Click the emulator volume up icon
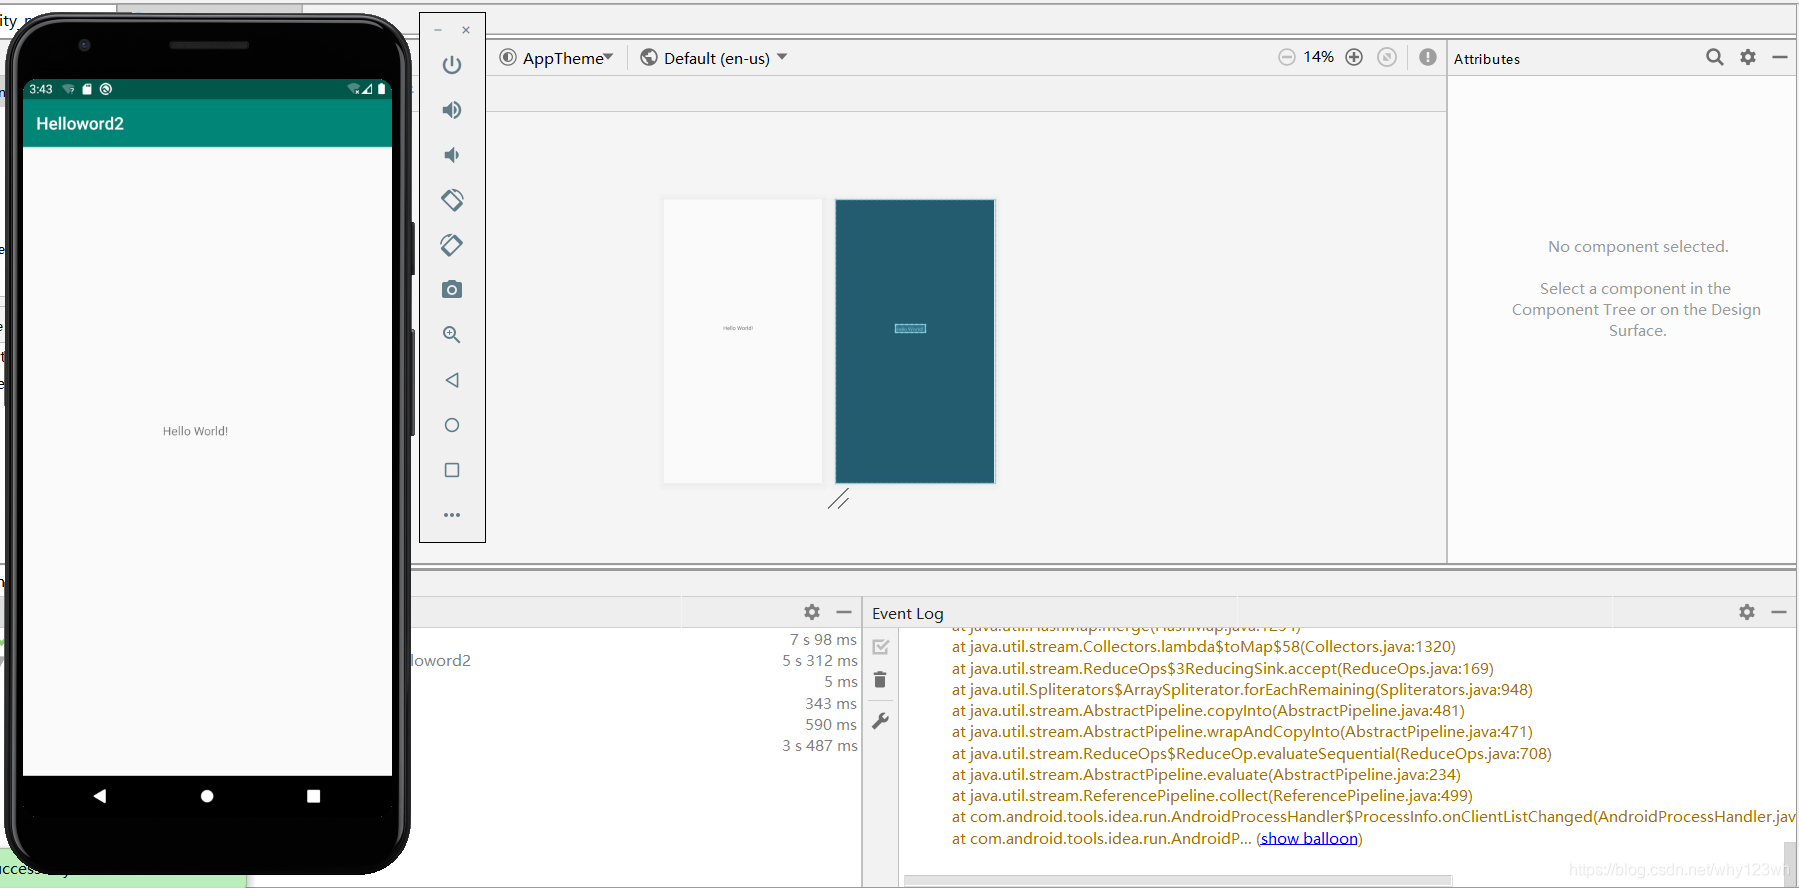 (x=452, y=110)
